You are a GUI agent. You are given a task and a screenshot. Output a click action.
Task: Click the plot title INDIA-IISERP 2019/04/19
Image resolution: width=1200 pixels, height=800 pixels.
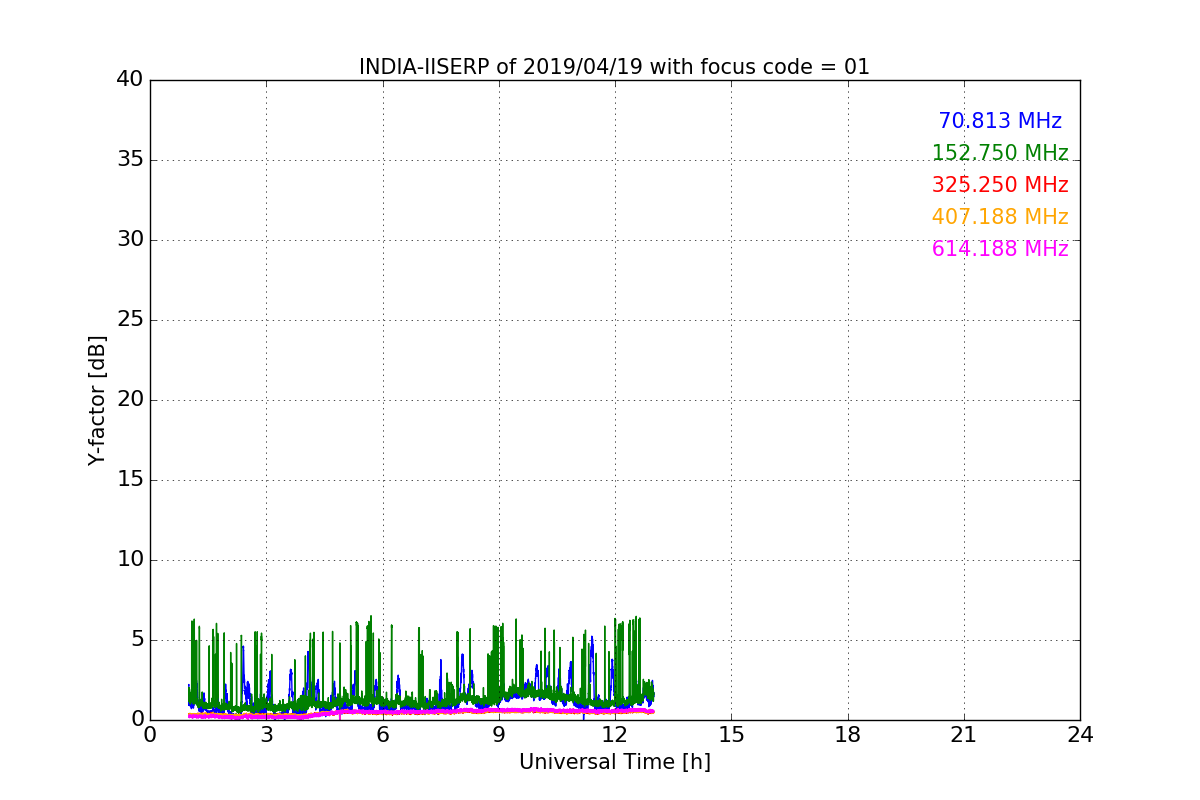pyautogui.click(x=614, y=67)
